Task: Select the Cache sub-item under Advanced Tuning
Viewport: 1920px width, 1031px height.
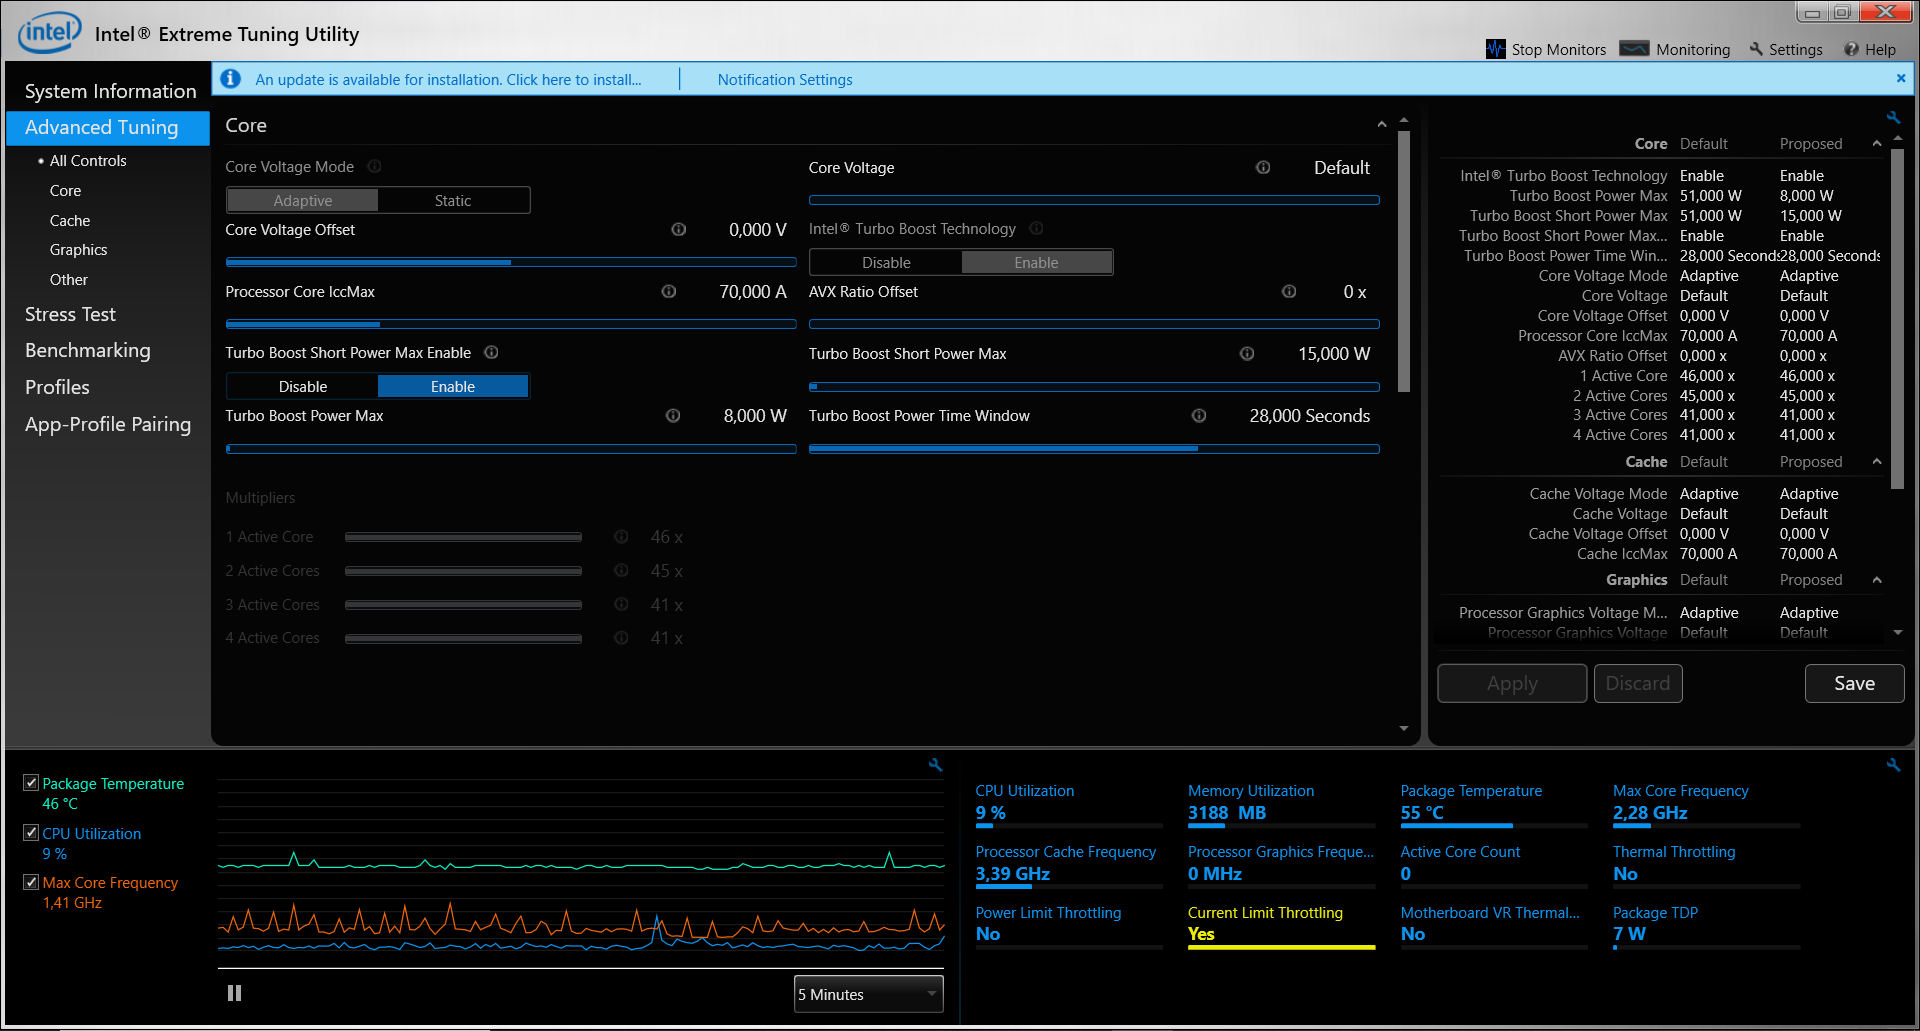Action: [x=70, y=221]
